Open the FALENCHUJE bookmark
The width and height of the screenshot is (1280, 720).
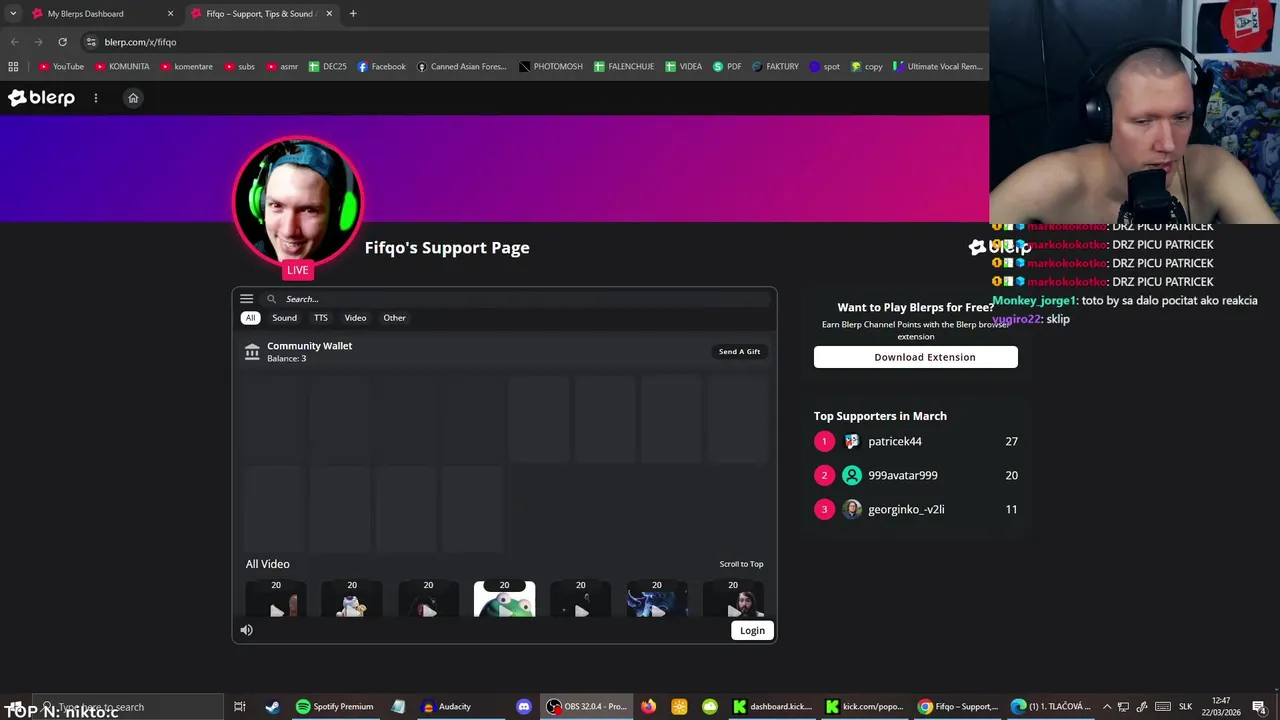(x=624, y=67)
